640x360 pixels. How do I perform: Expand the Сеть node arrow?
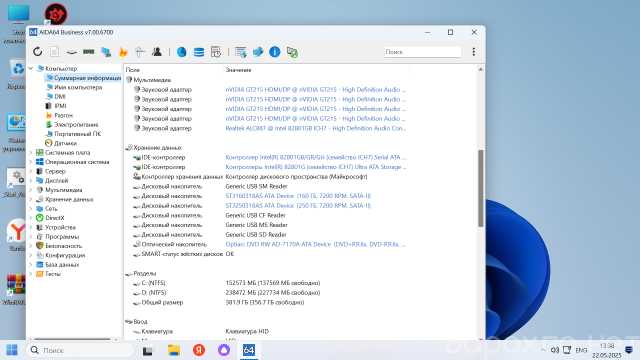pos(31,209)
